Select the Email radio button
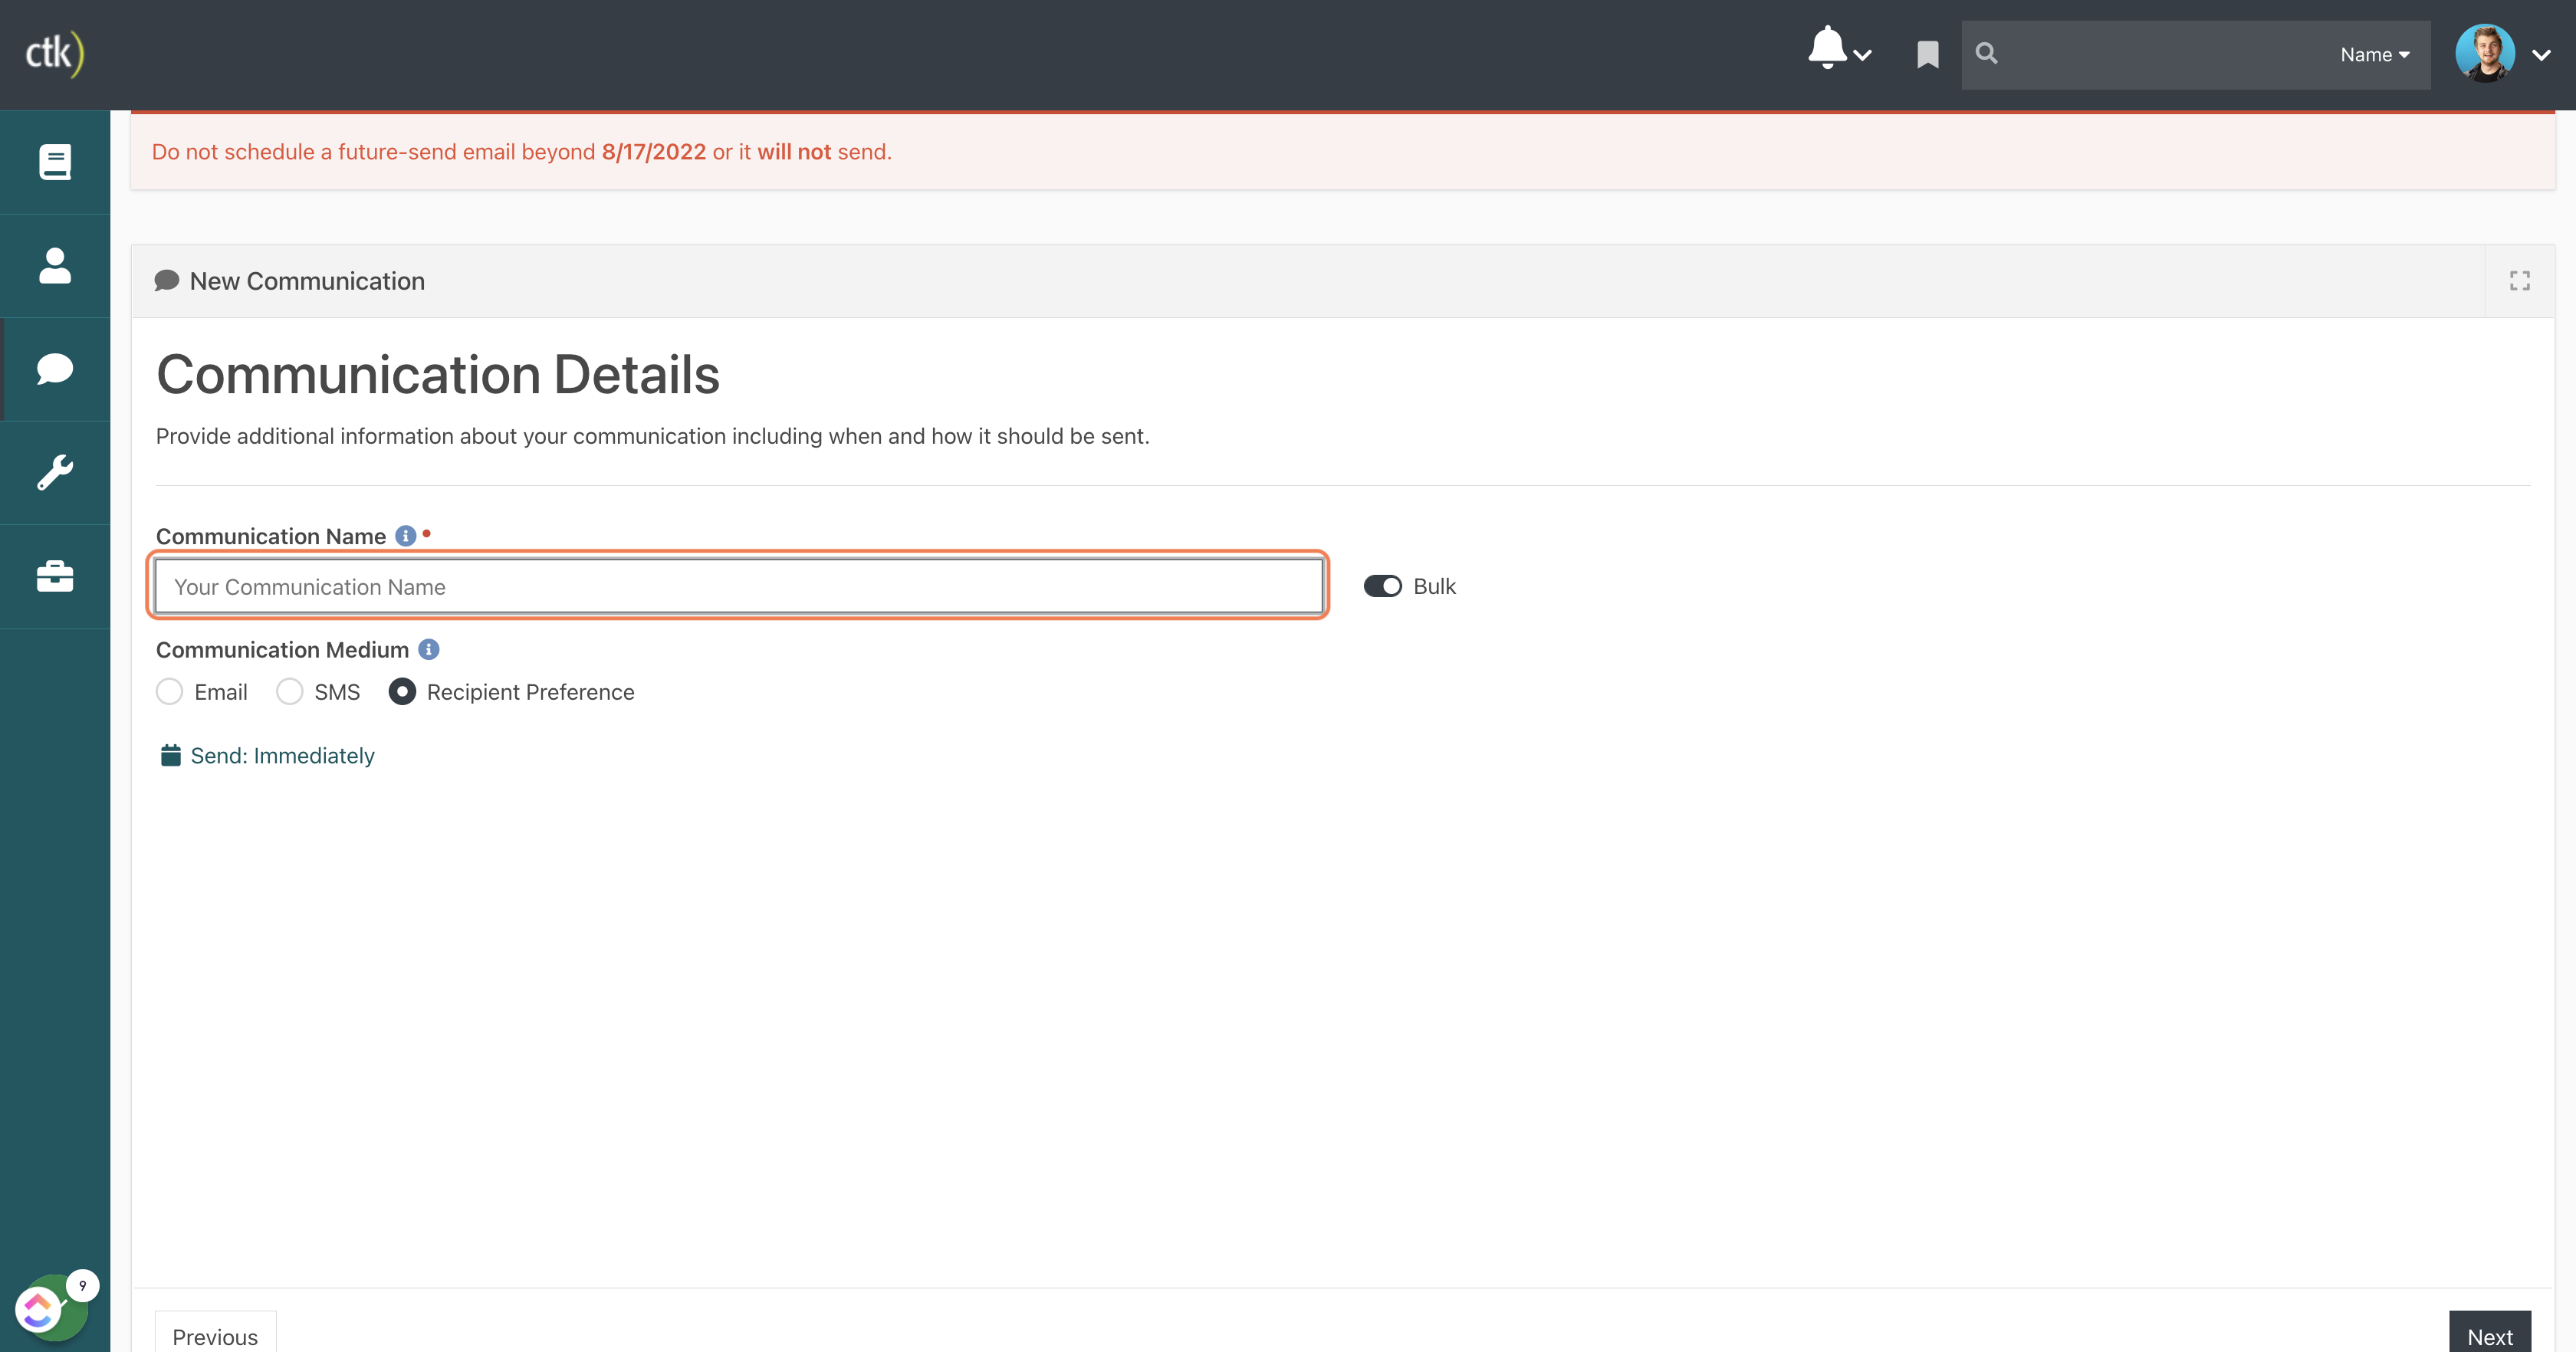This screenshot has height=1352, width=2576. [169, 692]
